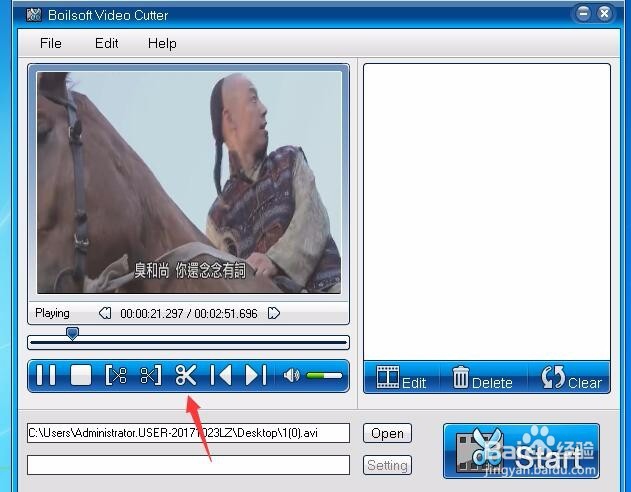This screenshot has height=492, width=631.
Task: Adjust the green volume slider
Action: pos(324,376)
